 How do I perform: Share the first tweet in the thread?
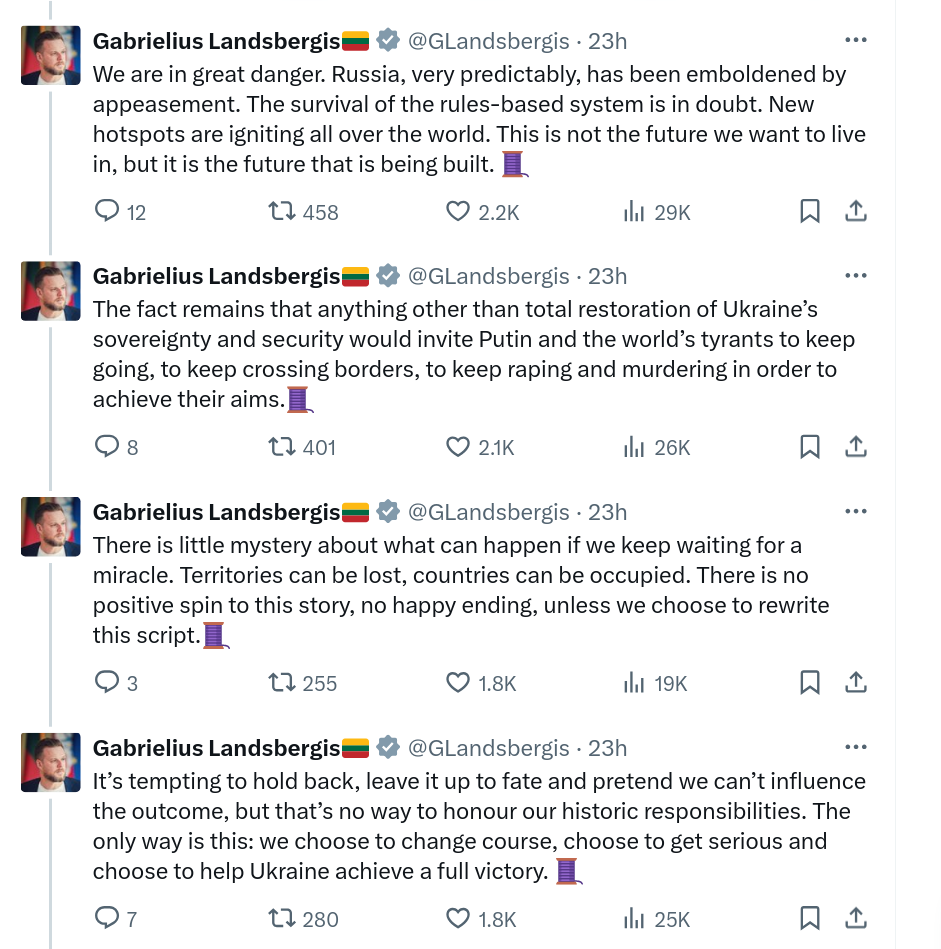point(856,211)
